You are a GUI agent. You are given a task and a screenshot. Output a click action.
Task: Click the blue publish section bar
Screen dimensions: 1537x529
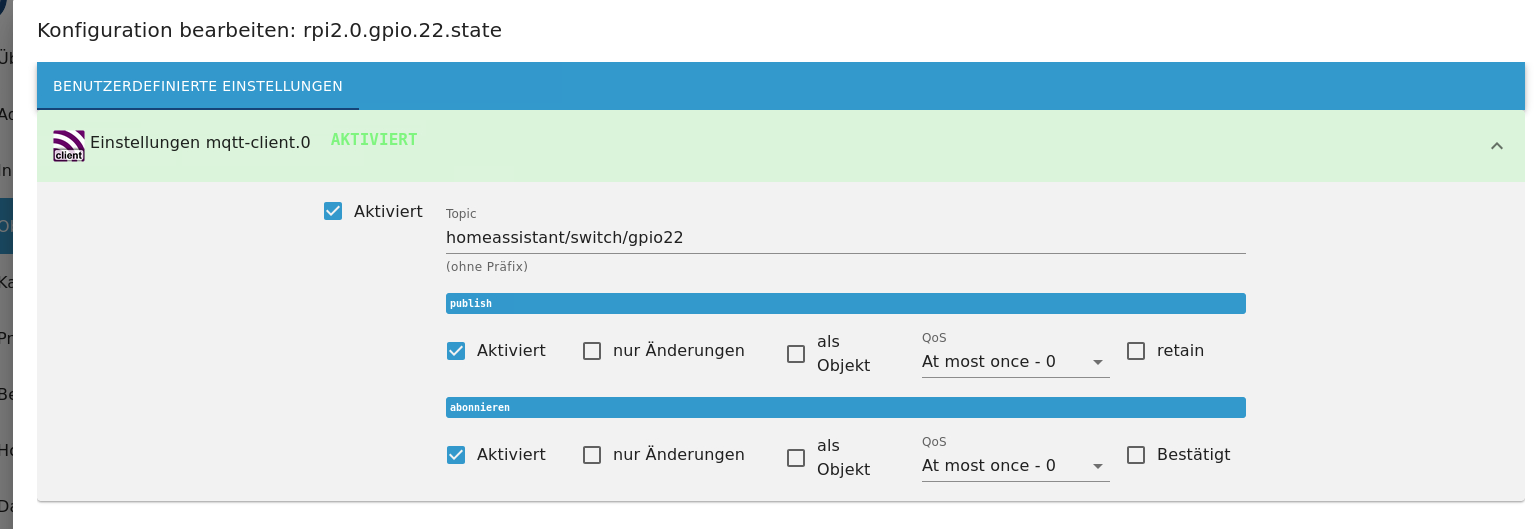[845, 303]
